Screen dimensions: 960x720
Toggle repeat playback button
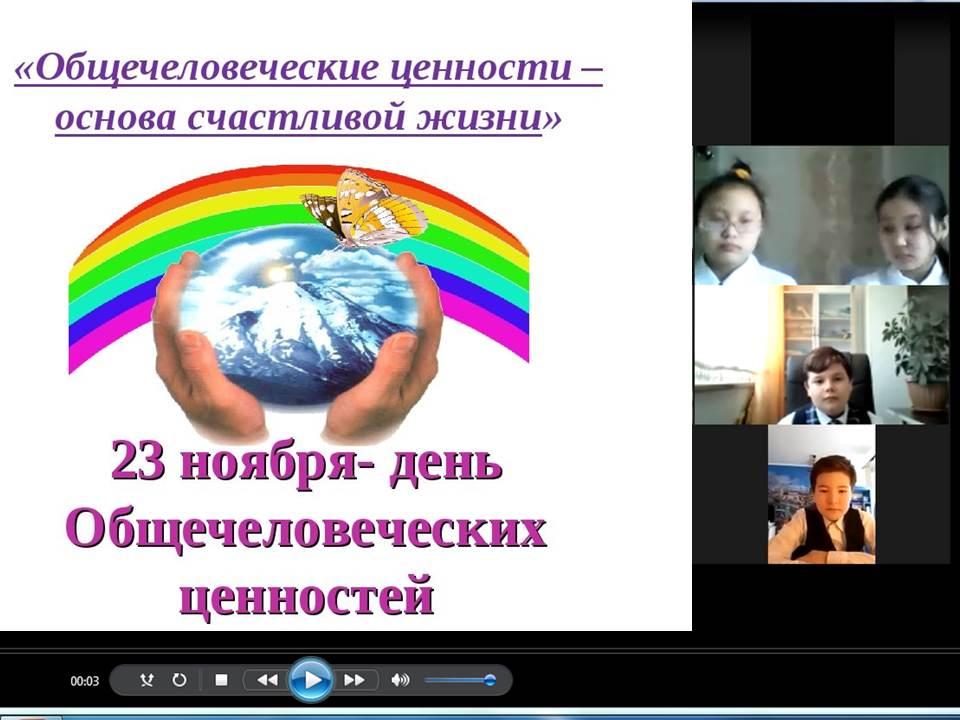[179, 680]
